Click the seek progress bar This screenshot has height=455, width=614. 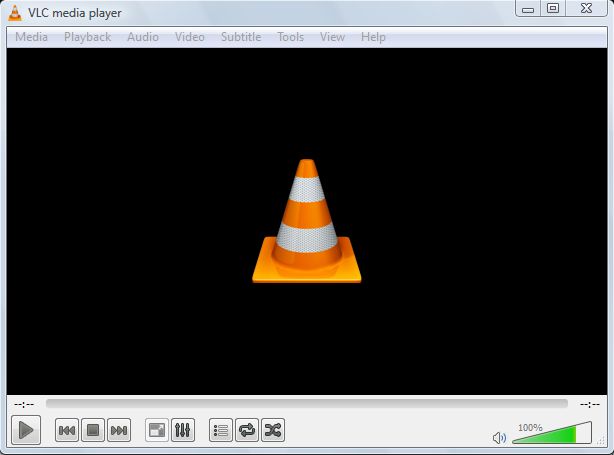click(307, 404)
